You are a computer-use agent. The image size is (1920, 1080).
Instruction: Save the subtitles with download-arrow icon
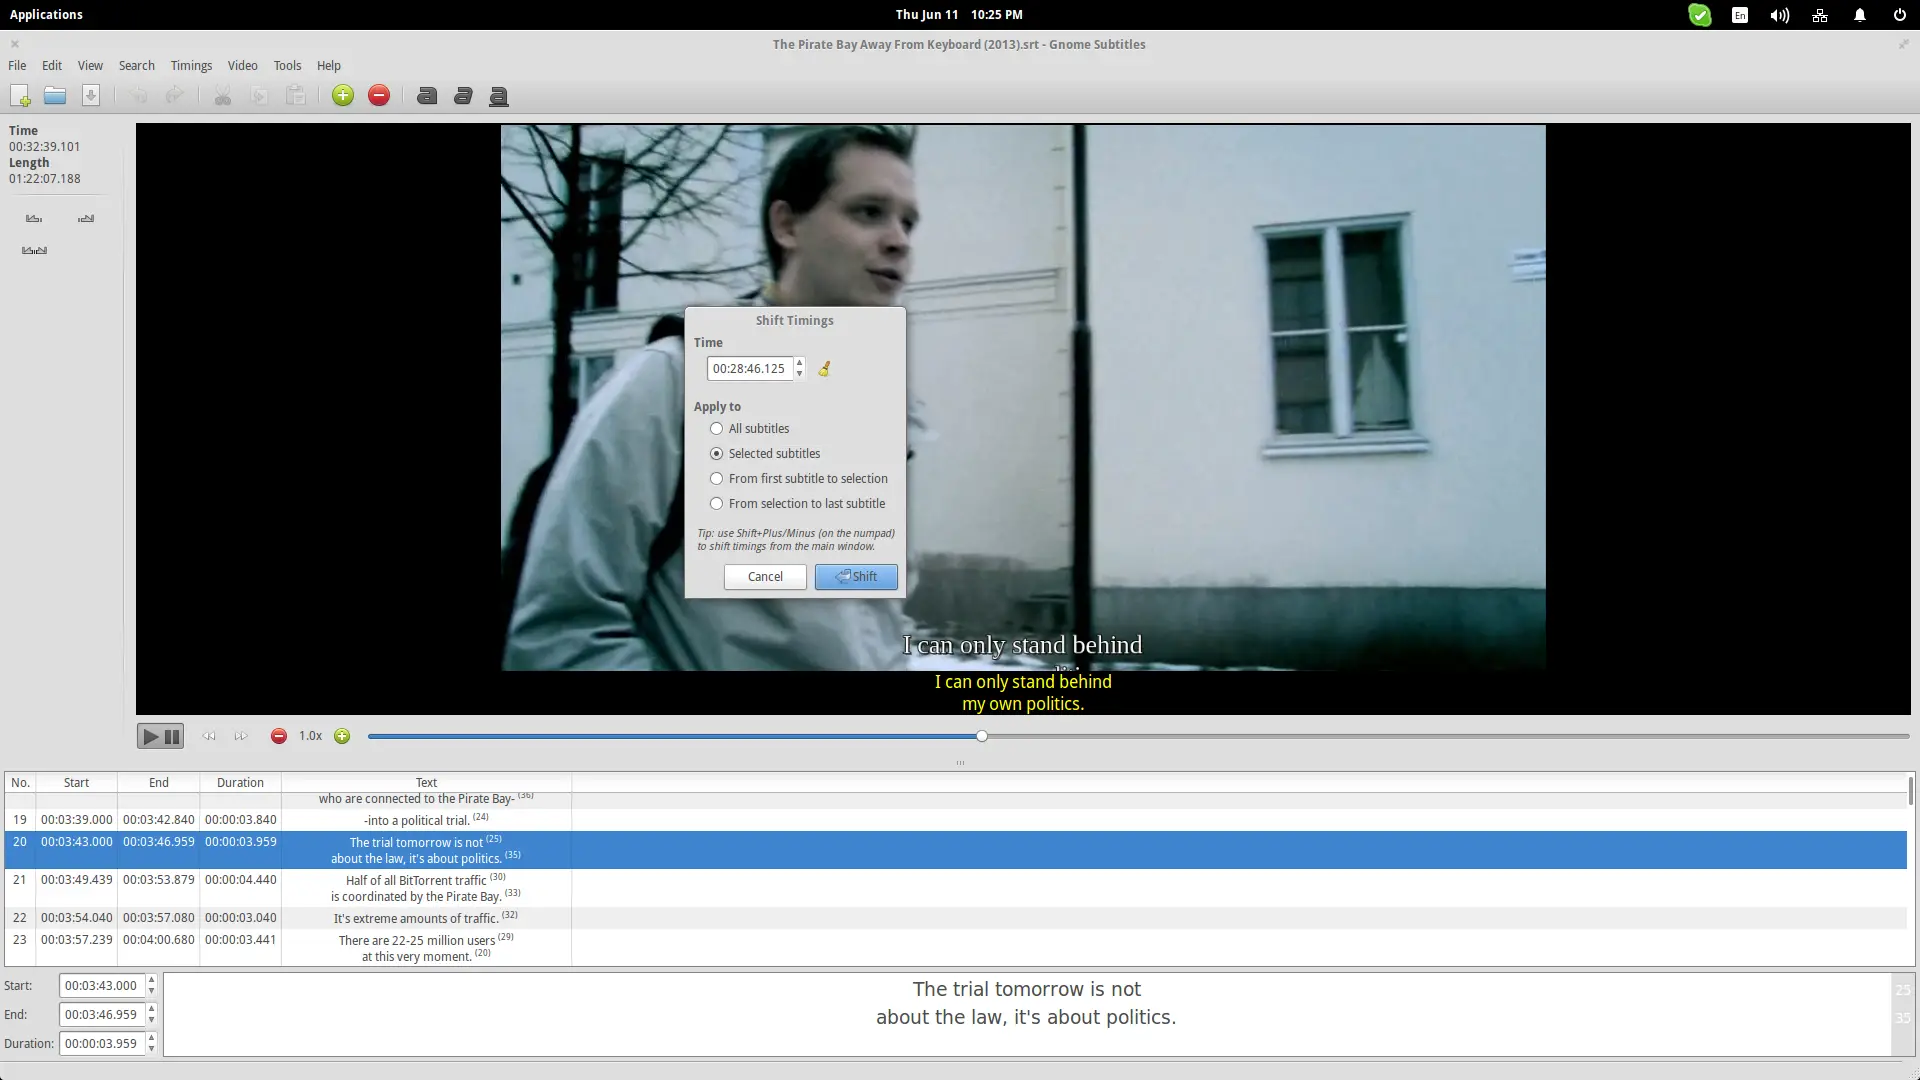click(91, 96)
